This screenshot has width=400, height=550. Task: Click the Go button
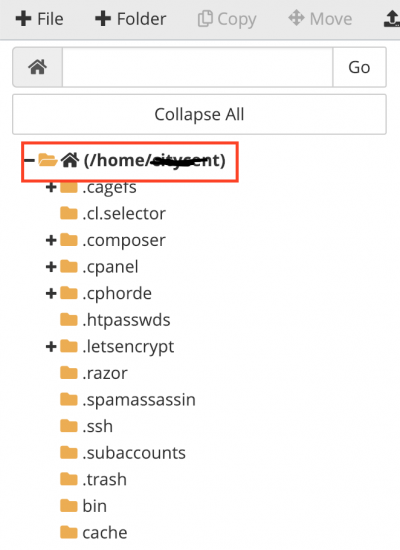359,67
